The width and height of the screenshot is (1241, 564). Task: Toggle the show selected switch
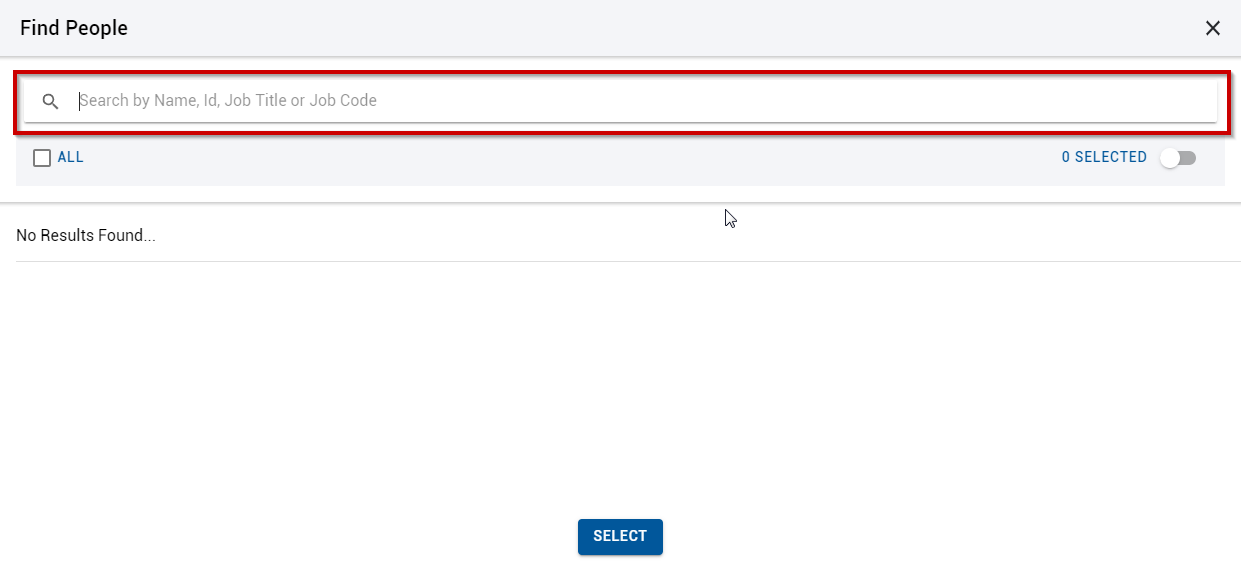coord(1178,158)
